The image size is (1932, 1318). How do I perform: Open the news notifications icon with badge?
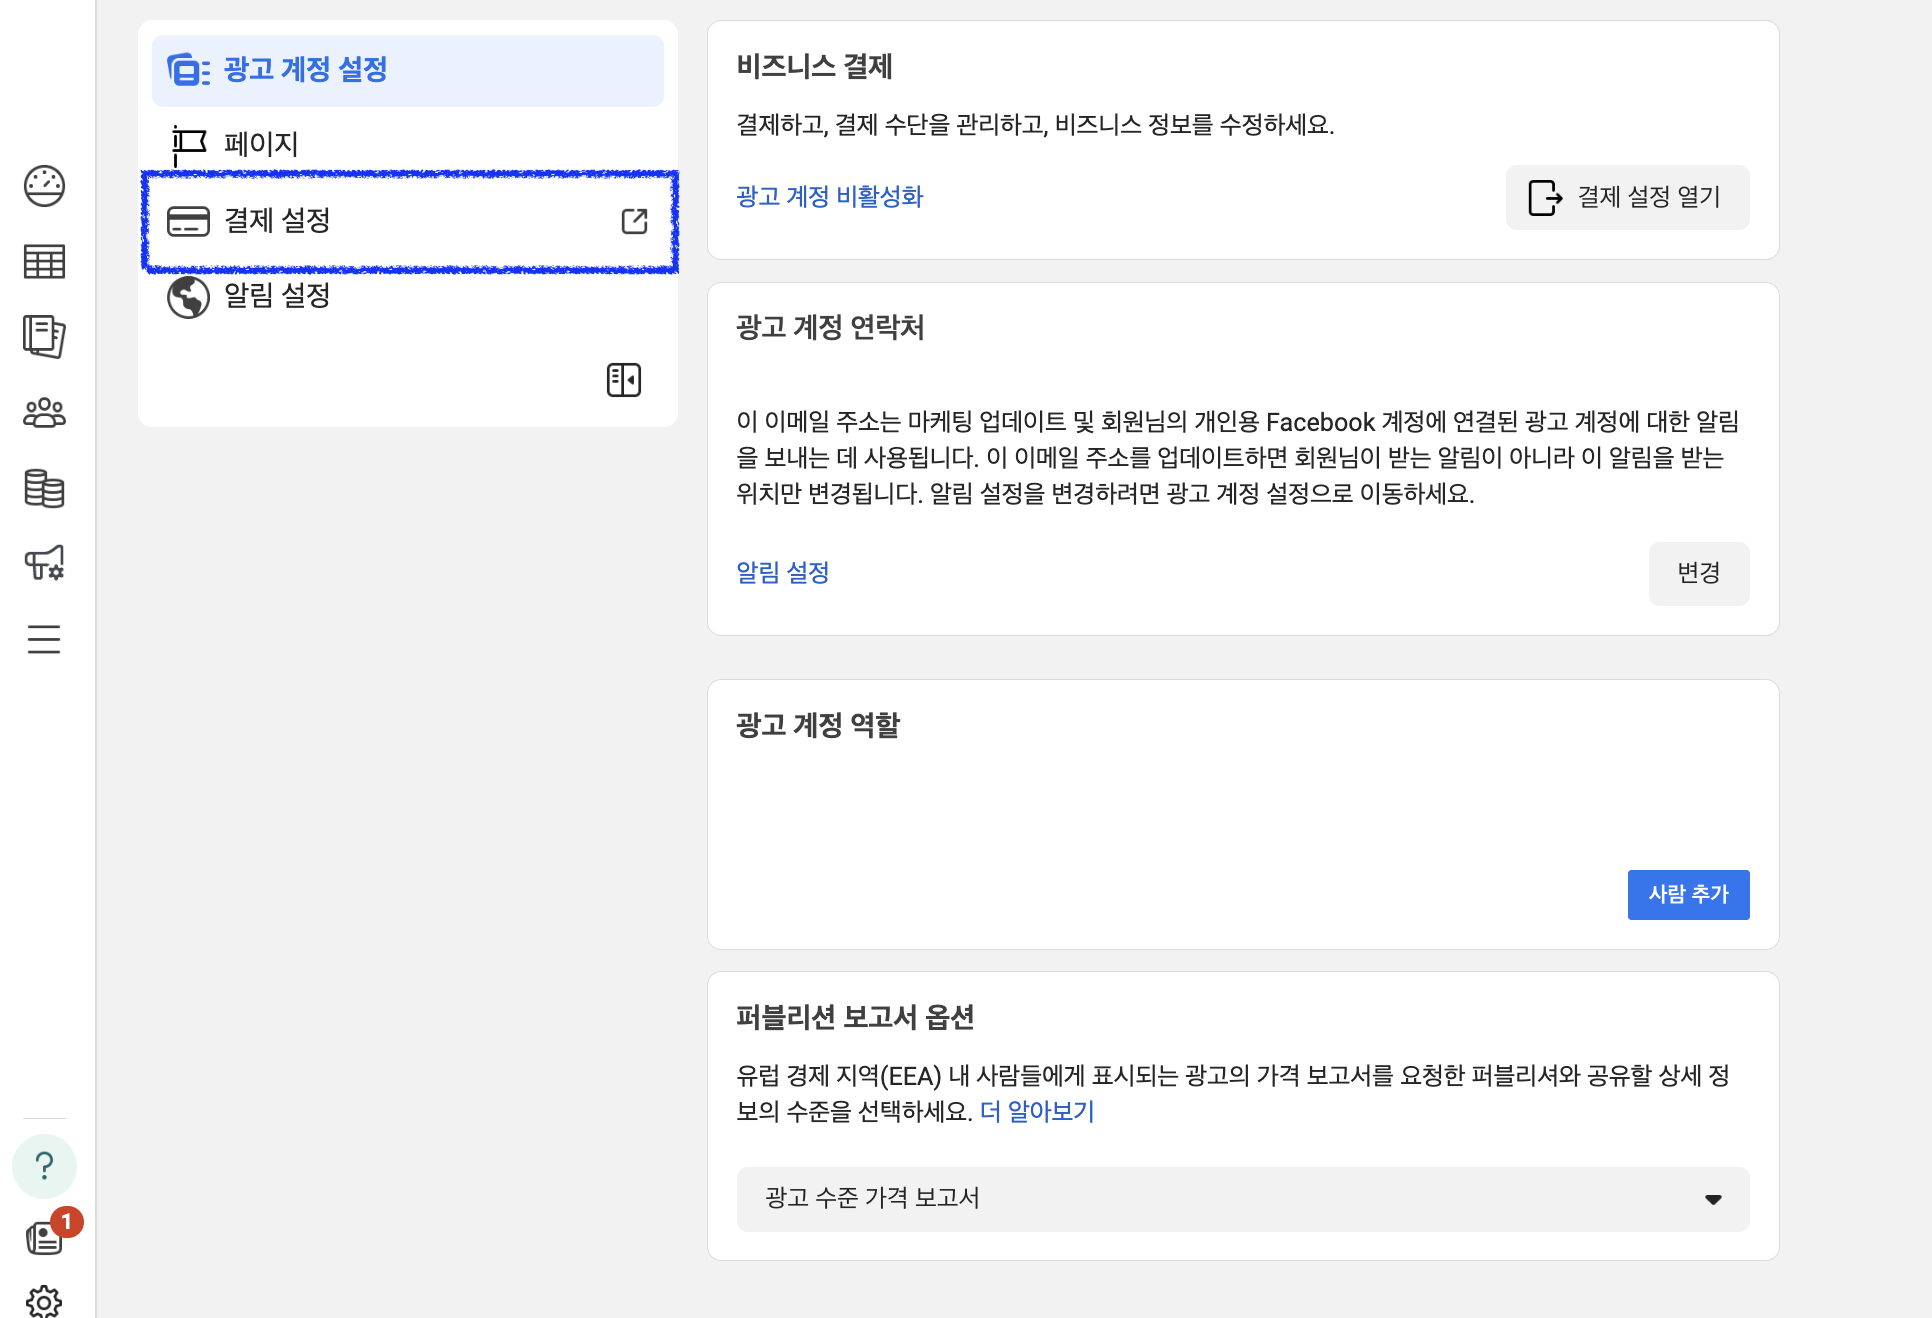pos(46,1238)
